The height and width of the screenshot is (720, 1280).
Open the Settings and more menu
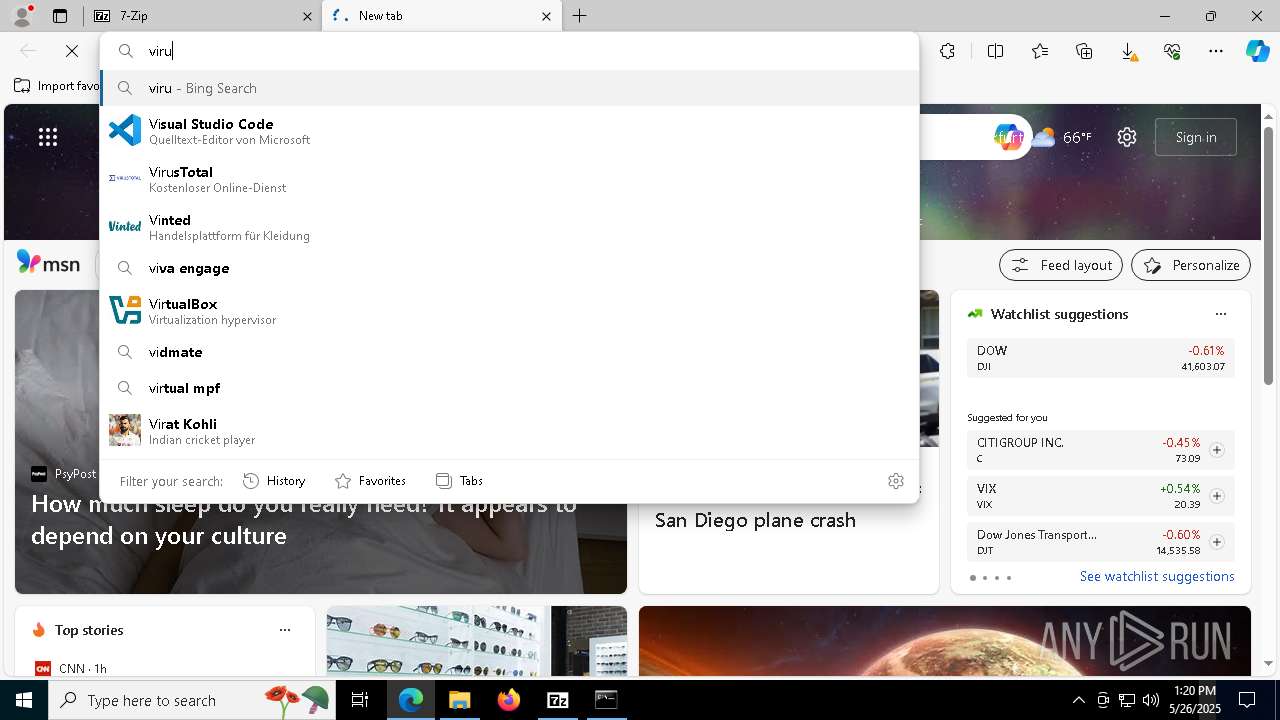pos(1216,51)
